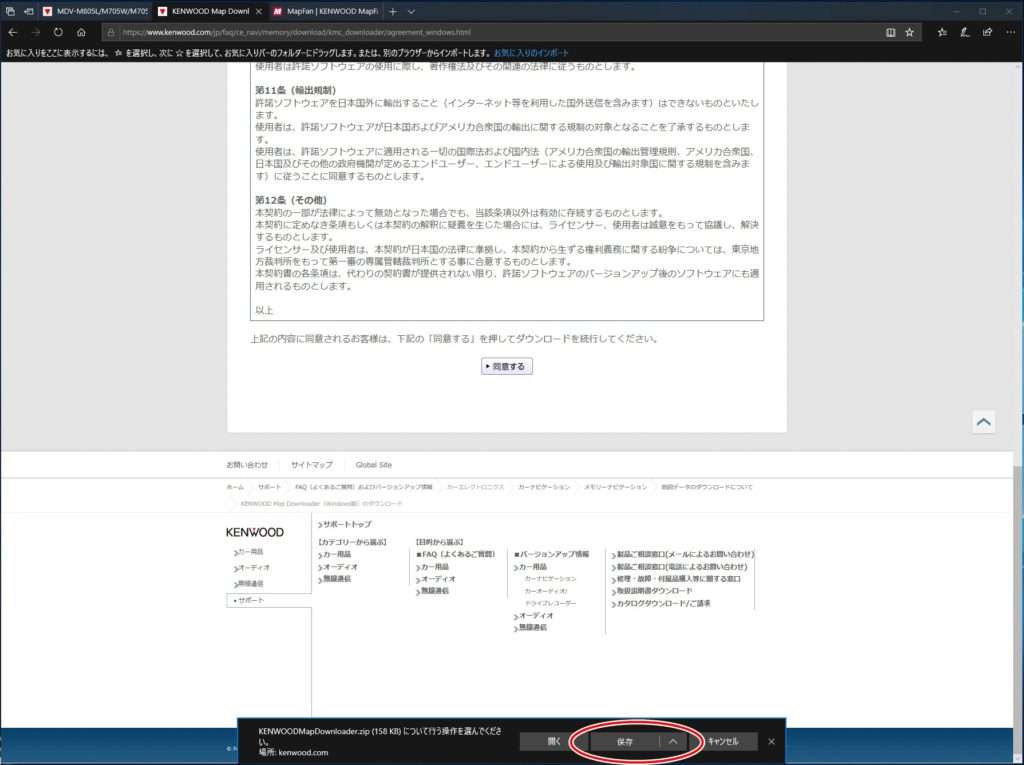The height and width of the screenshot is (765, 1024).
Task: Click カーナビゲーション in the breadcrumb trail
Action: pos(544,487)
